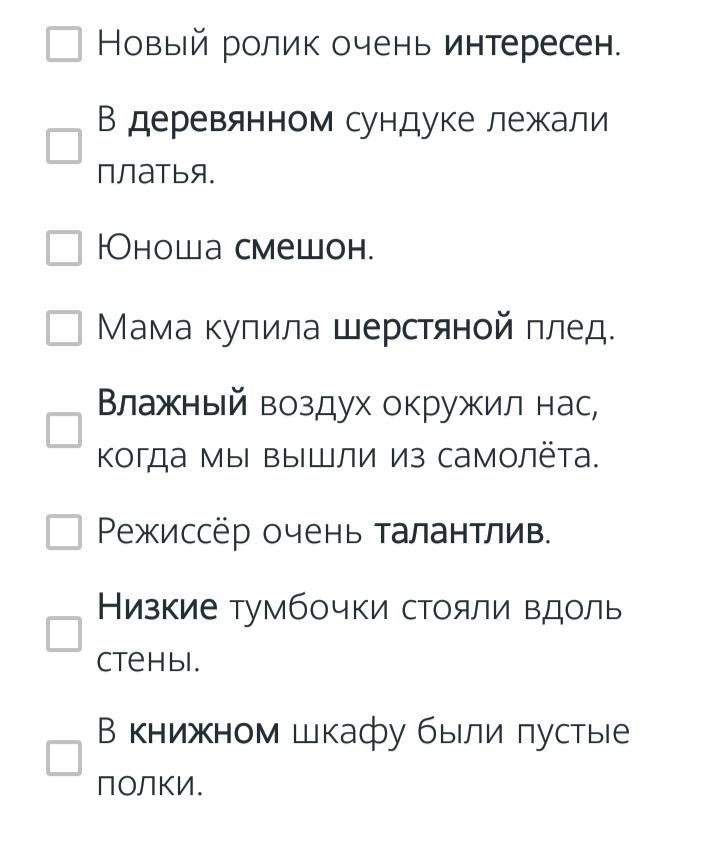Select the checkbox for 'В книжном шкафу' sentence

coord(64,758)
